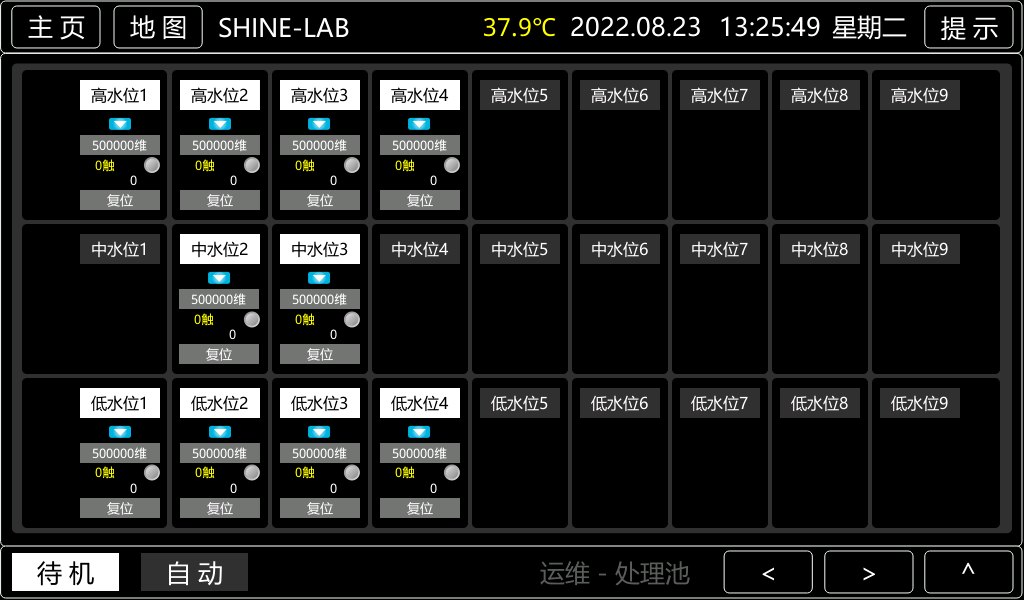1024x600 pixels.
Task: Select the 中水位1 sensor label
Action: point(120,249)
